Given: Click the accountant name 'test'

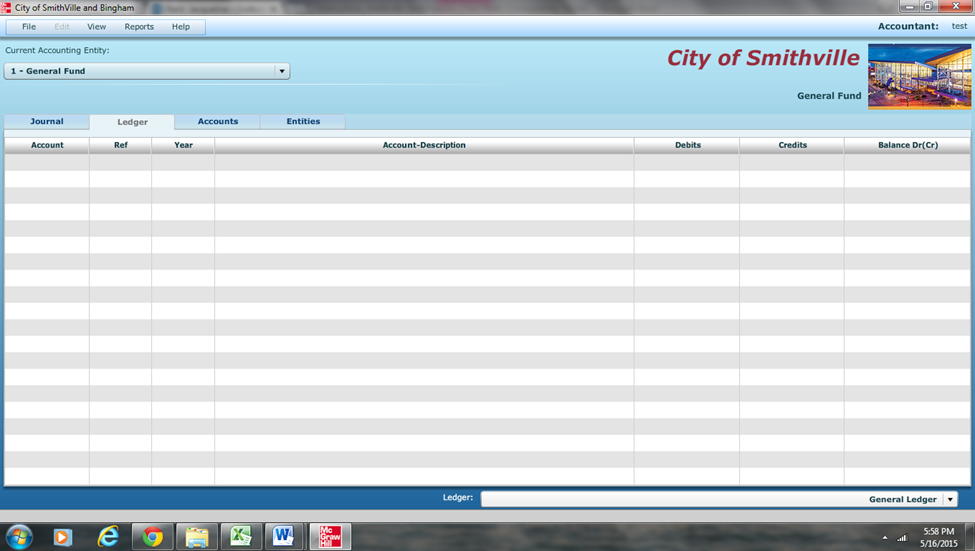Looking at the screenshot, I should [x=959, y=26].
